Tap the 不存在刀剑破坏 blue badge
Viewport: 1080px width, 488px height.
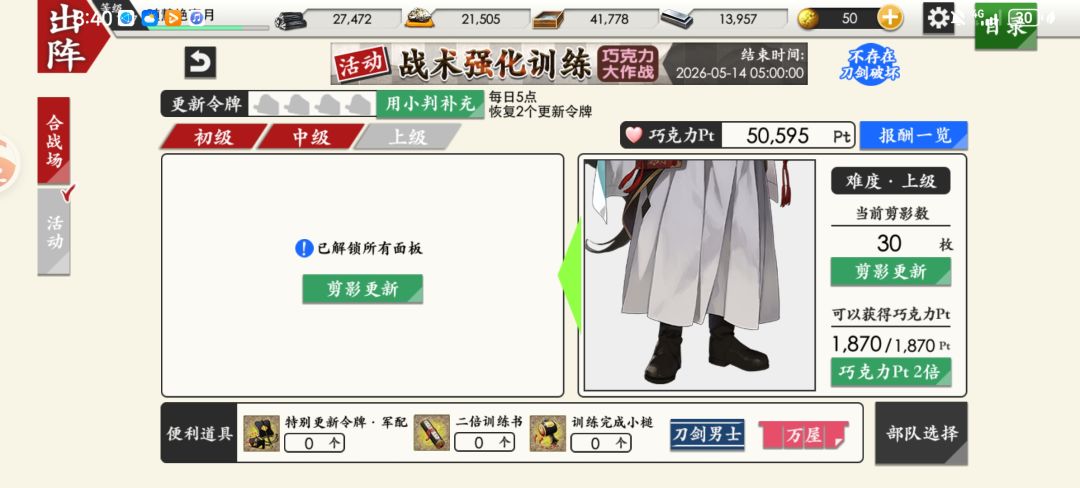869,64
